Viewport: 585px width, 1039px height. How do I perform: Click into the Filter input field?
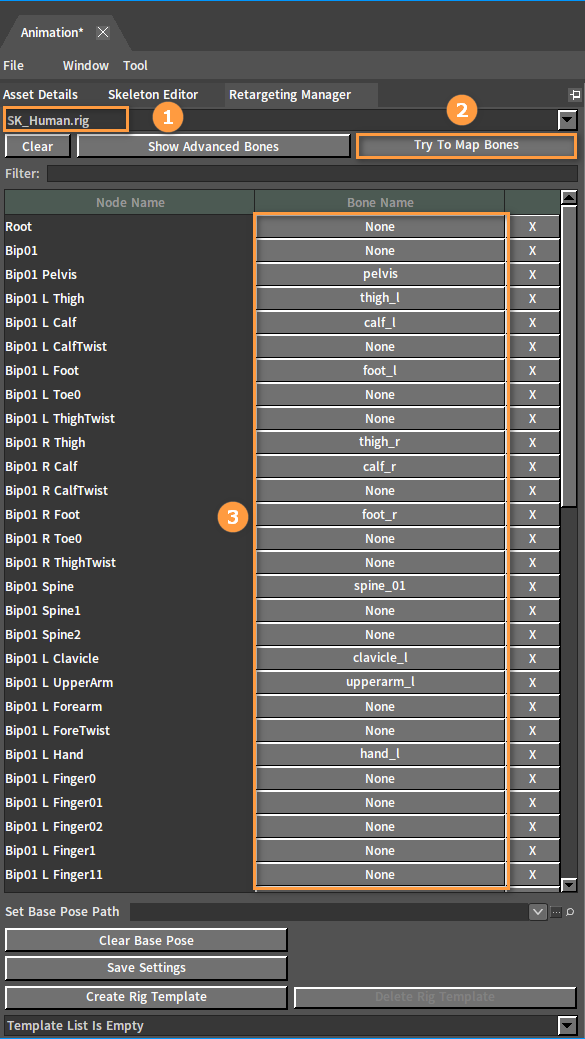pyautogui.click(x=312, y=174)
